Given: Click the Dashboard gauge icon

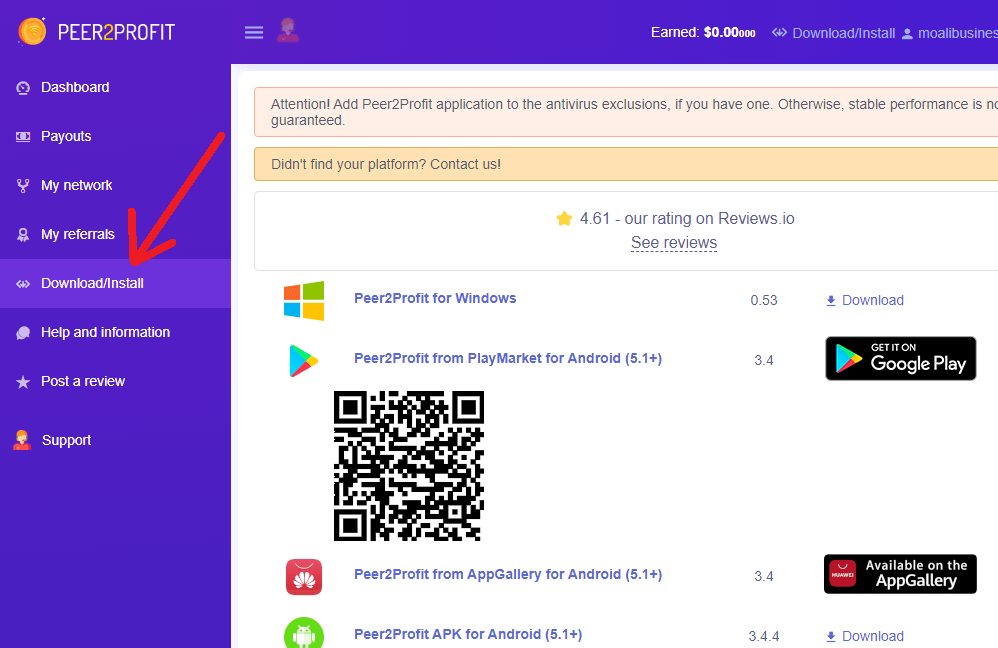Looking at the screenshot, I should tap(23, 88).
